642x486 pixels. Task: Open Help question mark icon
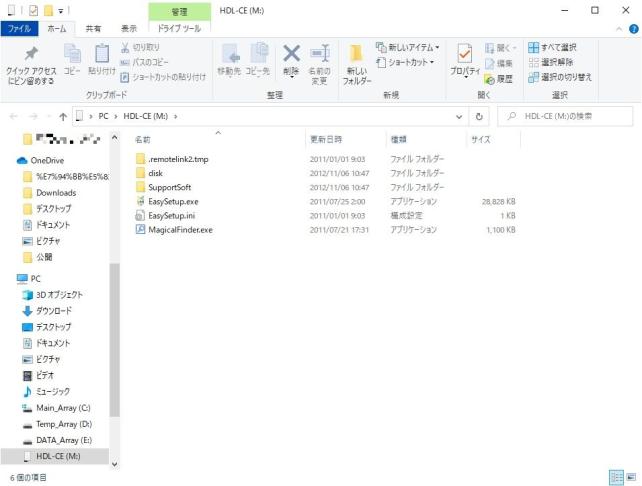pyautogui.click(x=633, y=29)
